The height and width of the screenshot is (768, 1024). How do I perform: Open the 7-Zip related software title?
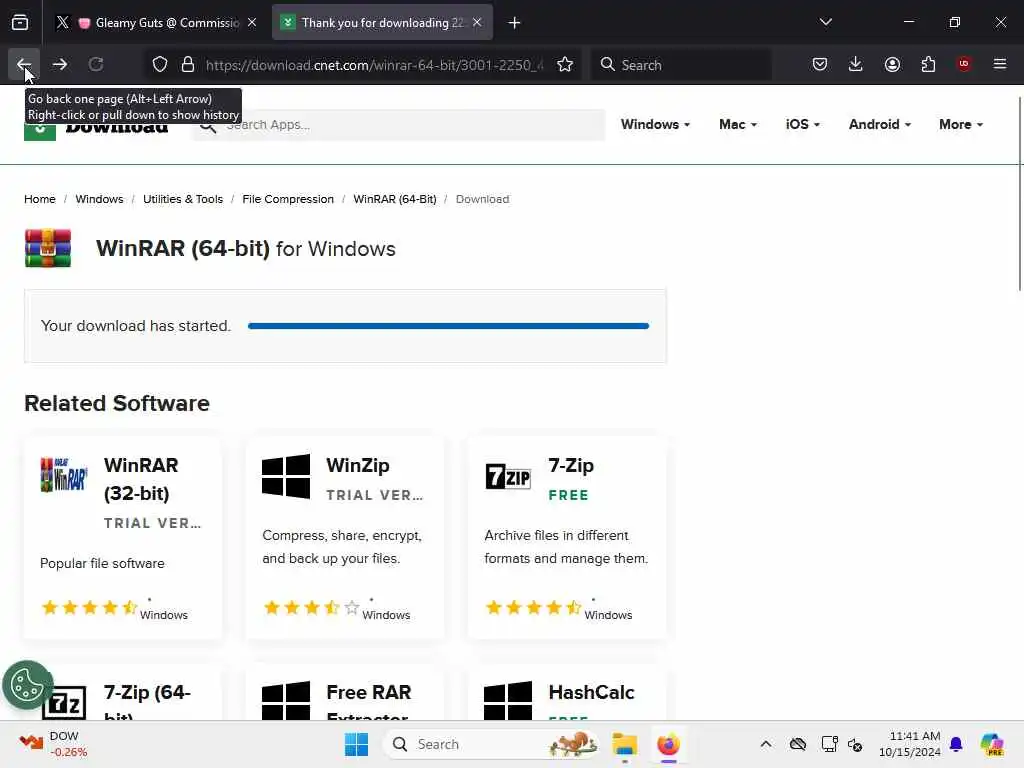click(571, 466)
